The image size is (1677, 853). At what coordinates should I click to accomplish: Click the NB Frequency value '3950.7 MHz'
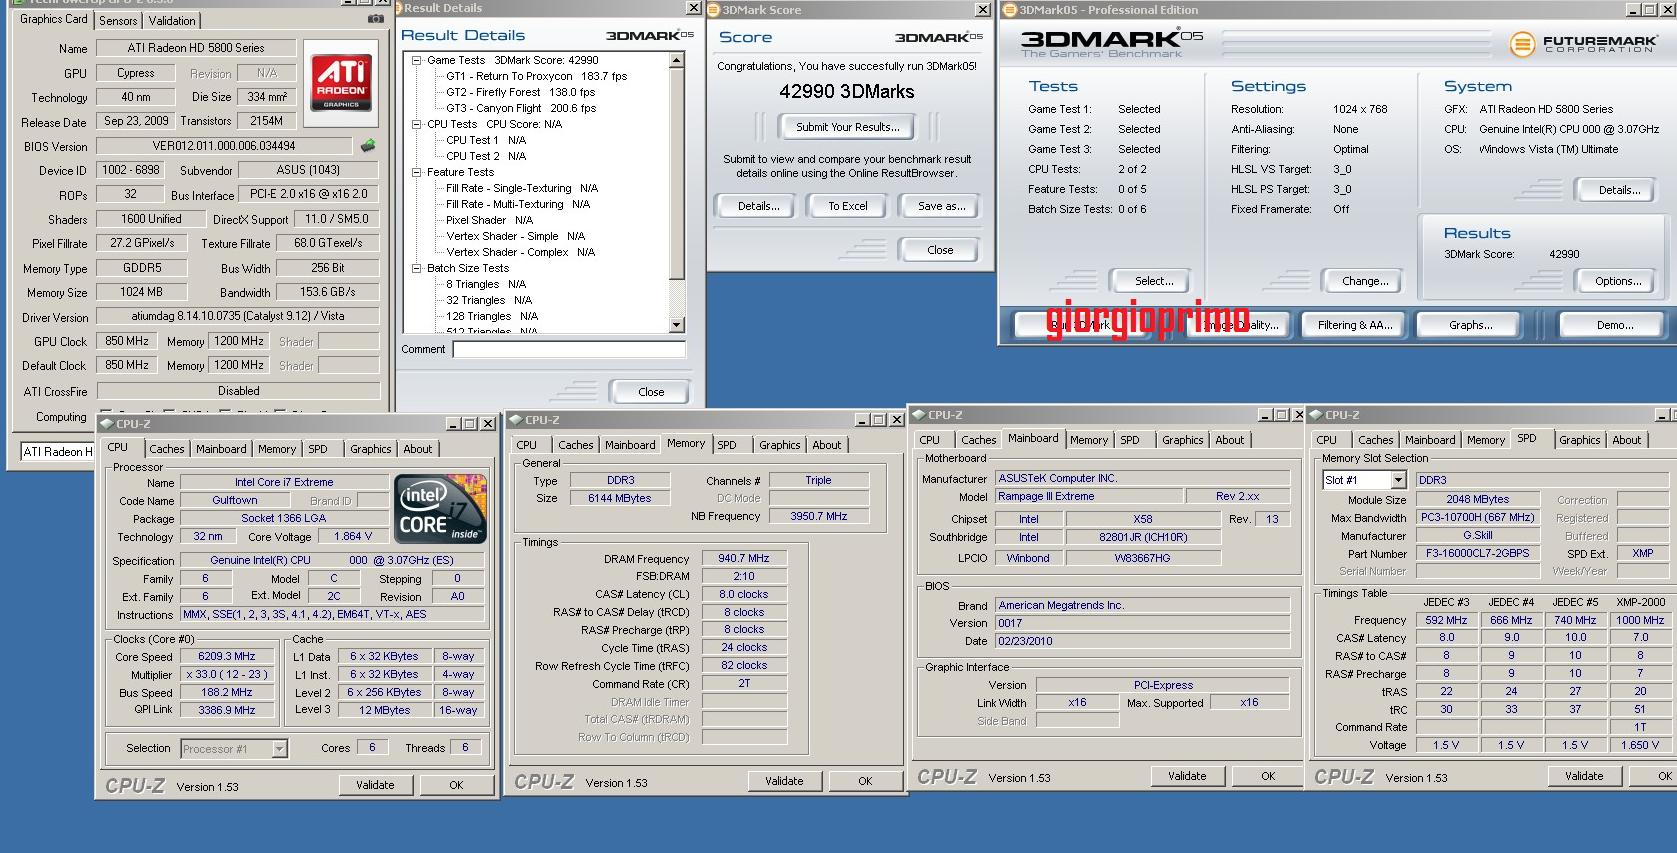[819, 517]
